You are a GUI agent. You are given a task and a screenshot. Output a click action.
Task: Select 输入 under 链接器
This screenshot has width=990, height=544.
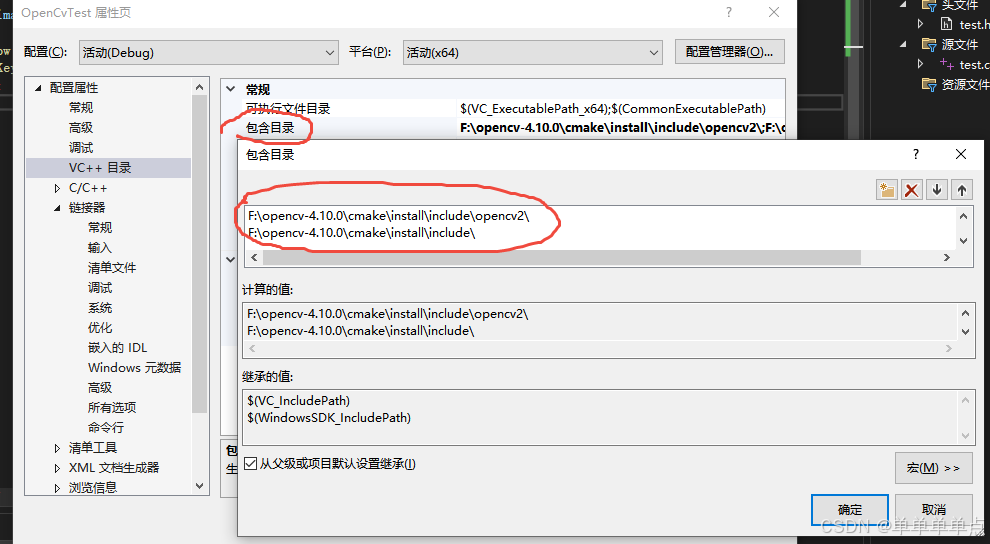coord(100,248)
